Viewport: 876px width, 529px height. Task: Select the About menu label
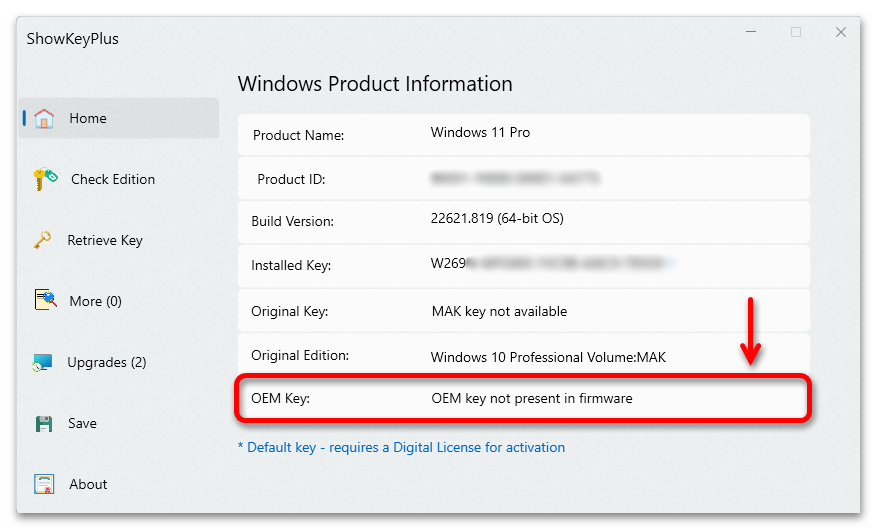tap(88, 484)
